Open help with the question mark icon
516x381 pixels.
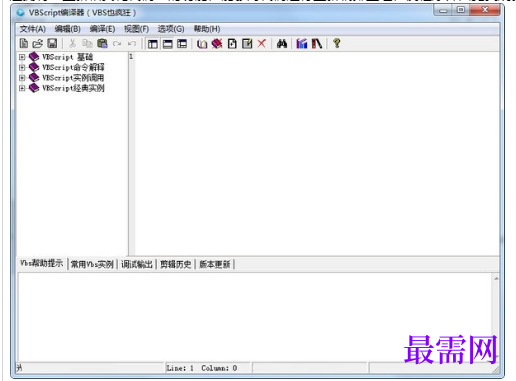[337, 44]
